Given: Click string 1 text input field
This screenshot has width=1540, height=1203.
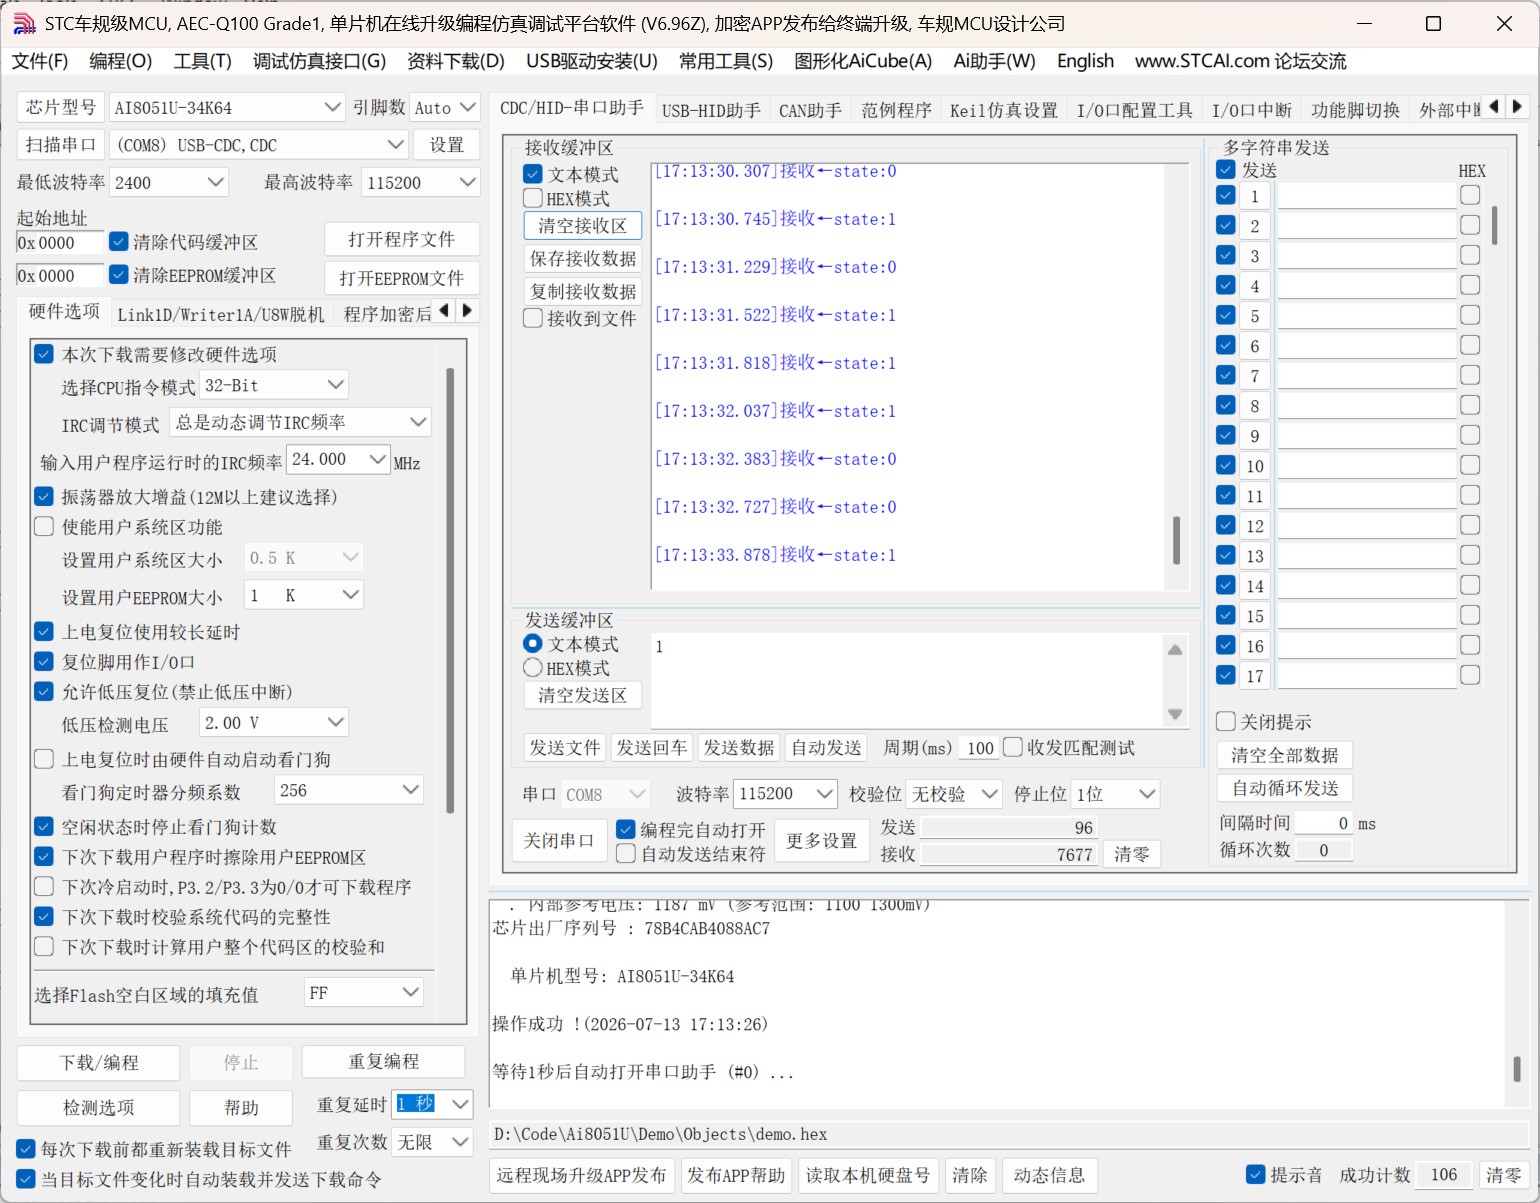Looking at the screenshot, I should (x=1367, y=195).
